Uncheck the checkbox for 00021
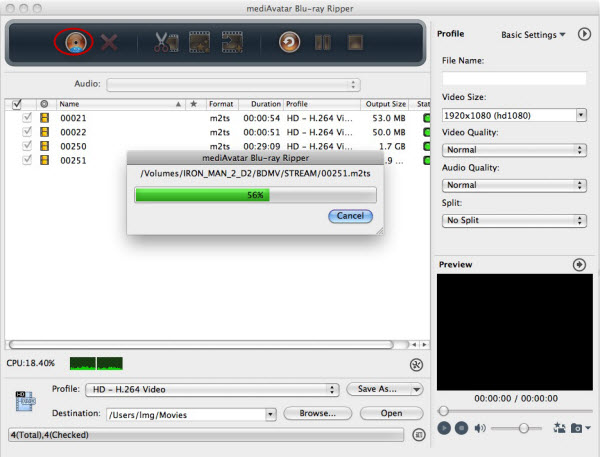Image resolution: width=600 pixels, height=457 pixels. click(x=27, y=118)
